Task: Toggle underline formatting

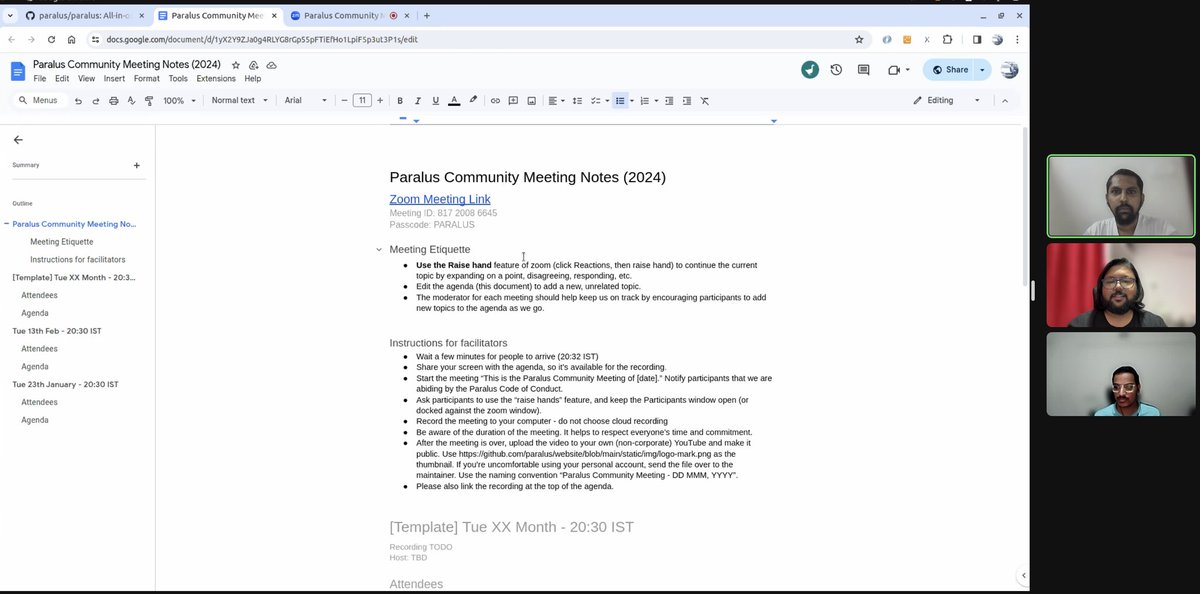Action: click(x=435, y=101)
